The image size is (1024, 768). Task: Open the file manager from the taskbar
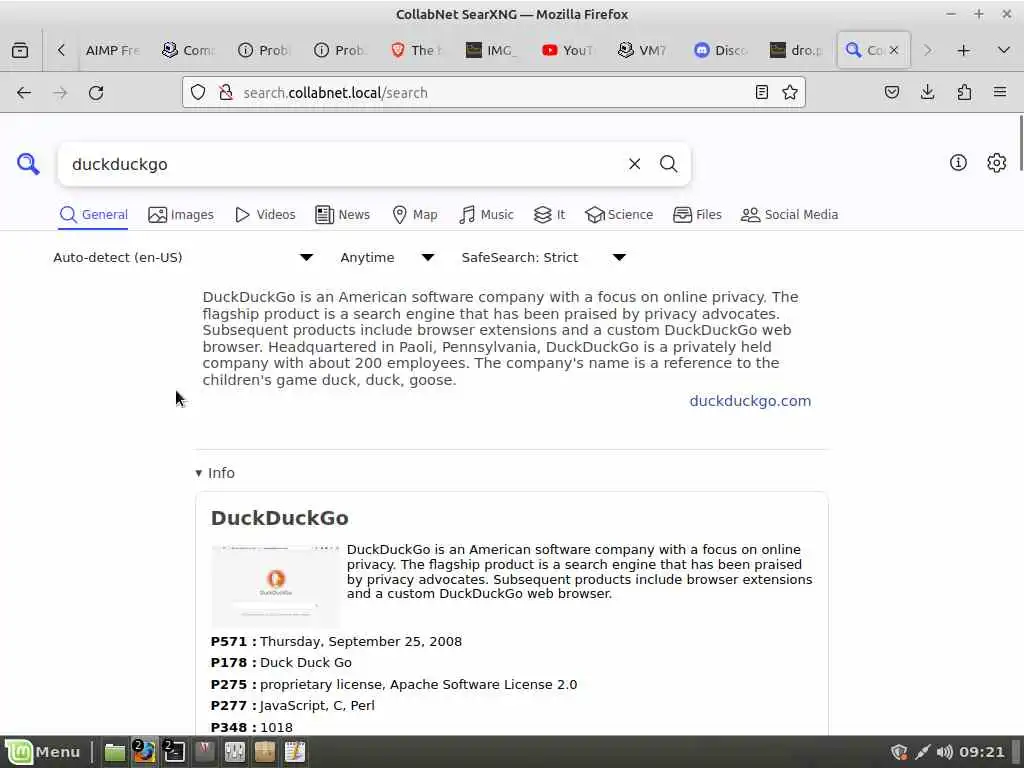(115, 752)
